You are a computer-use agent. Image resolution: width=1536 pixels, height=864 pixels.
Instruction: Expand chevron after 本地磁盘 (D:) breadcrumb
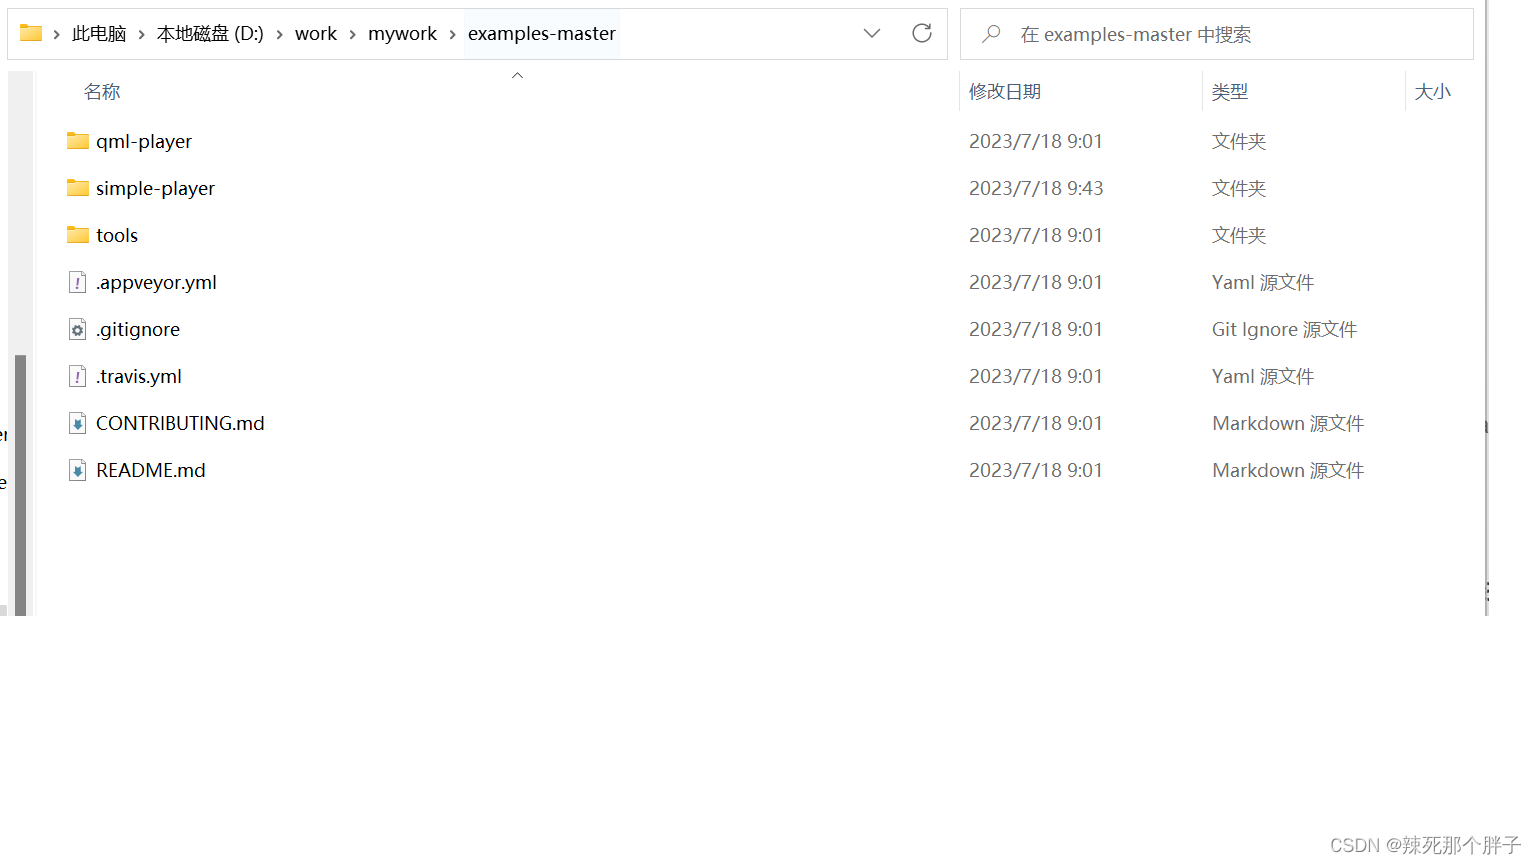(x=279, y=34)
